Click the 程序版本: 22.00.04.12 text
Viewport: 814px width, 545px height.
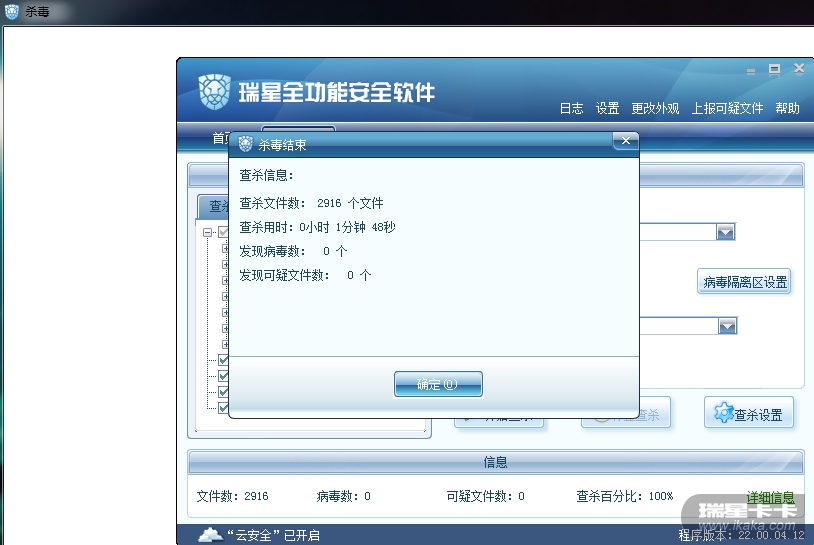point(741,535)
